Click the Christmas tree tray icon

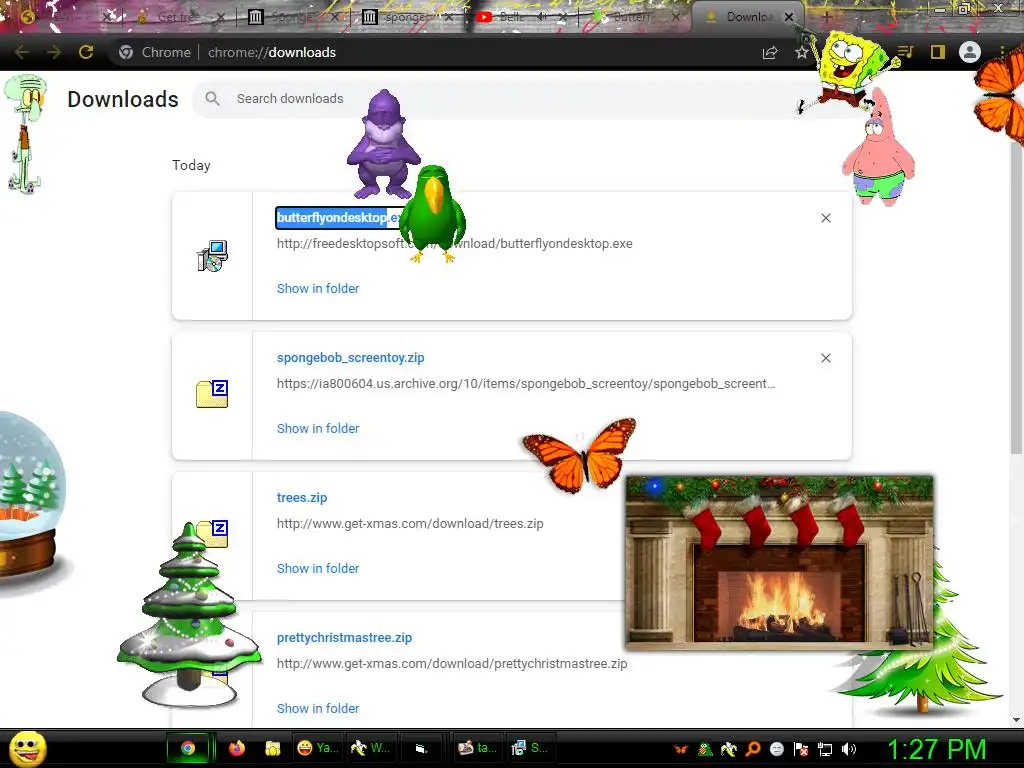click(705, 749)
